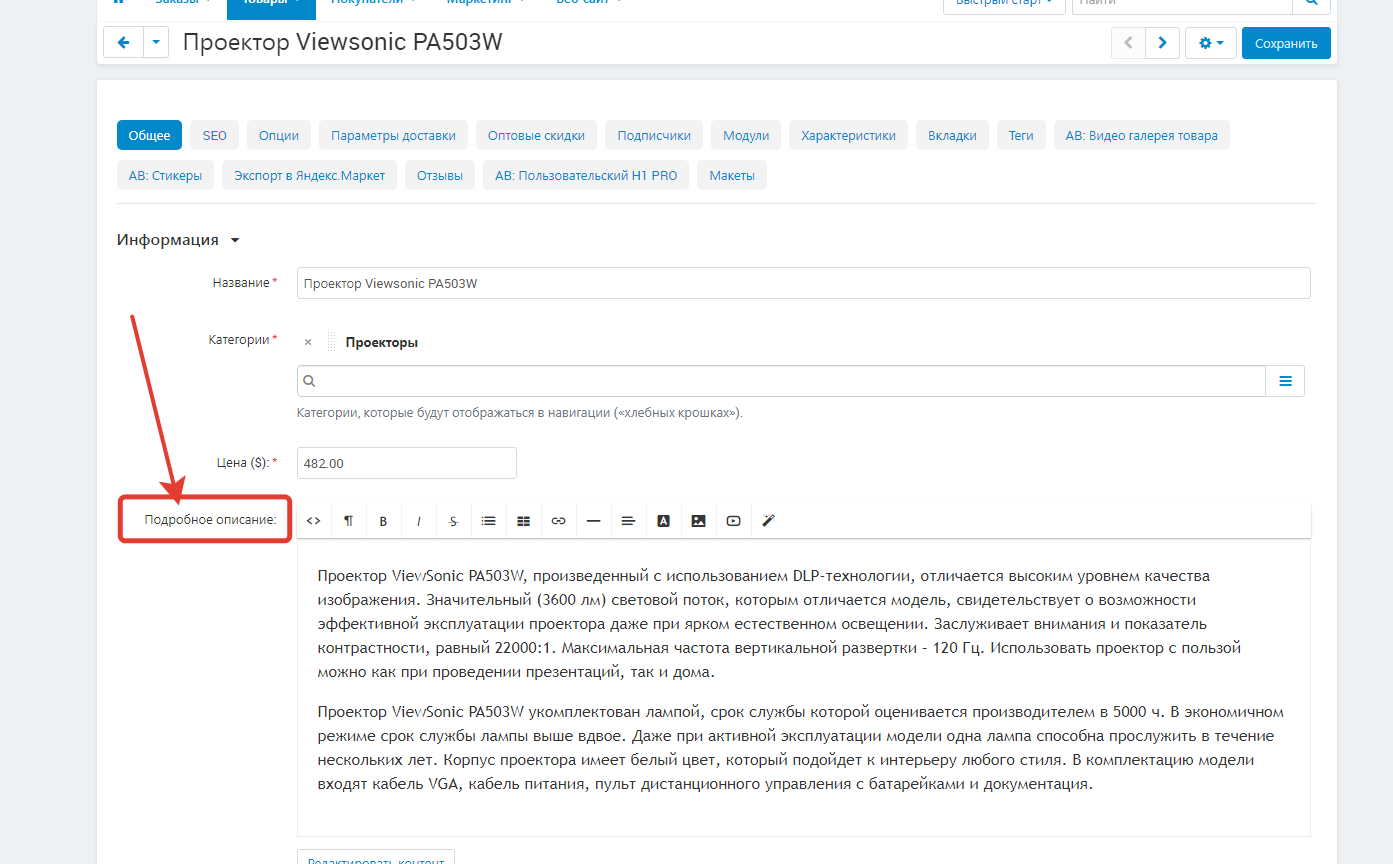Go back using the left arrow button
The height and width of the screenshot is (864, 1393).
[124, 43]
